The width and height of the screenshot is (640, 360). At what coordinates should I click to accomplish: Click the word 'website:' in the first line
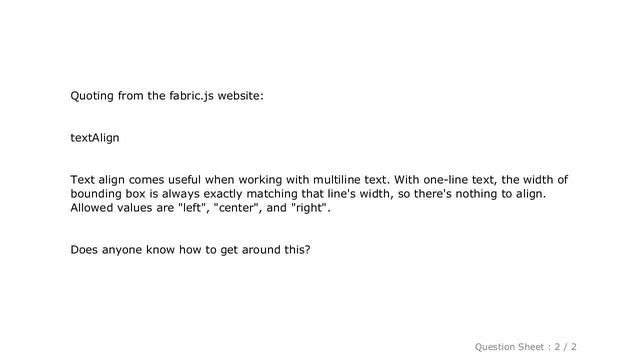[x=240, y=96]
